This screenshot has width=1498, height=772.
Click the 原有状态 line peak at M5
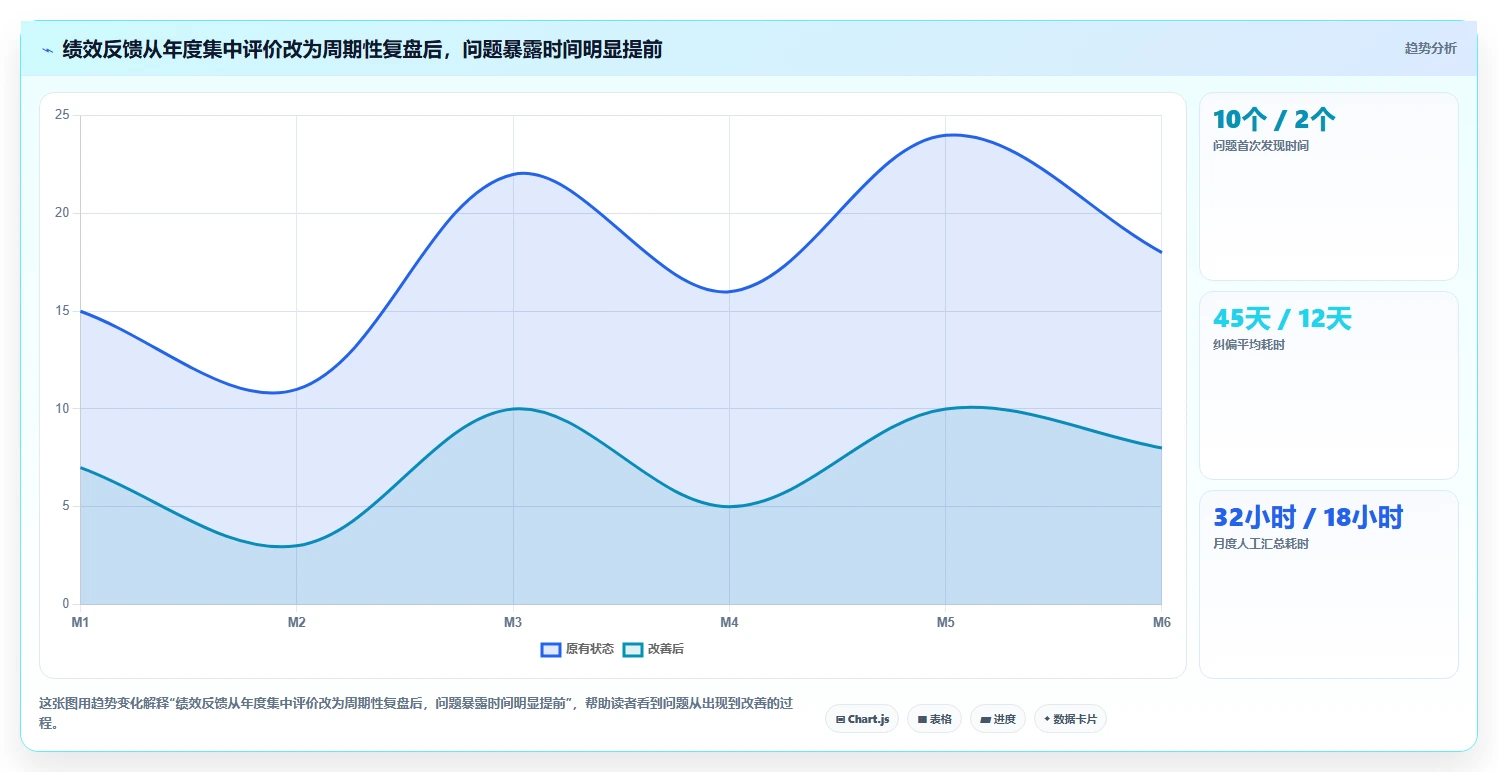tap(945, 135)
